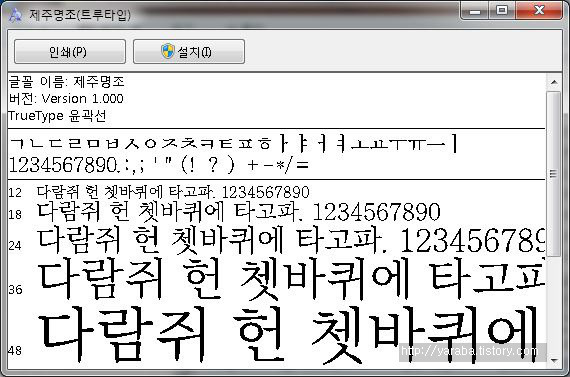
Task: Click the size 12 sample text line
Action: tap(173, 192)
